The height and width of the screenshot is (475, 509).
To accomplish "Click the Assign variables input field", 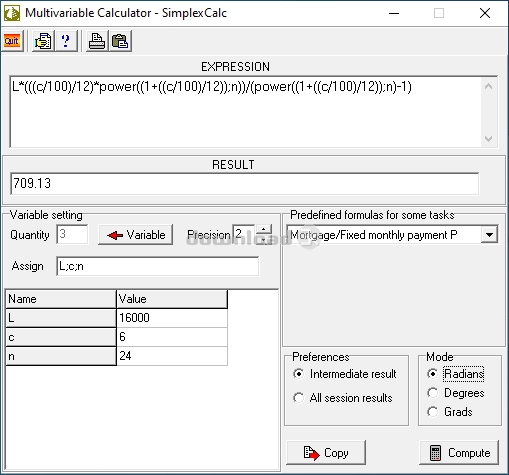I will 158,266.
